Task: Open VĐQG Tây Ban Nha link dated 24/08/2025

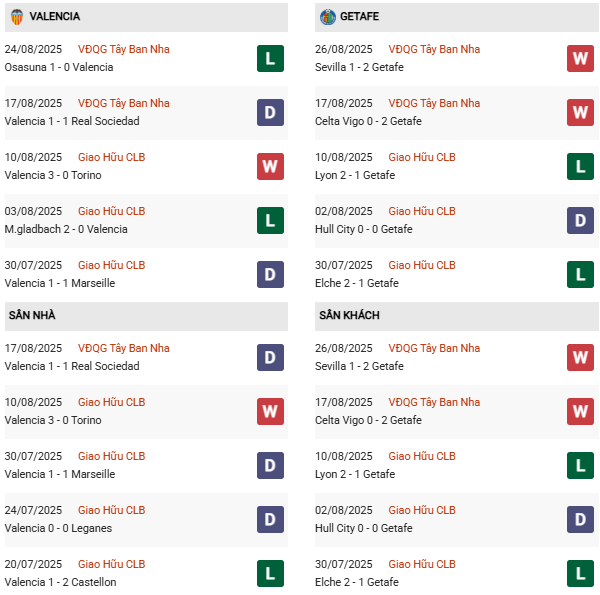Action: (x=124, y=49)
